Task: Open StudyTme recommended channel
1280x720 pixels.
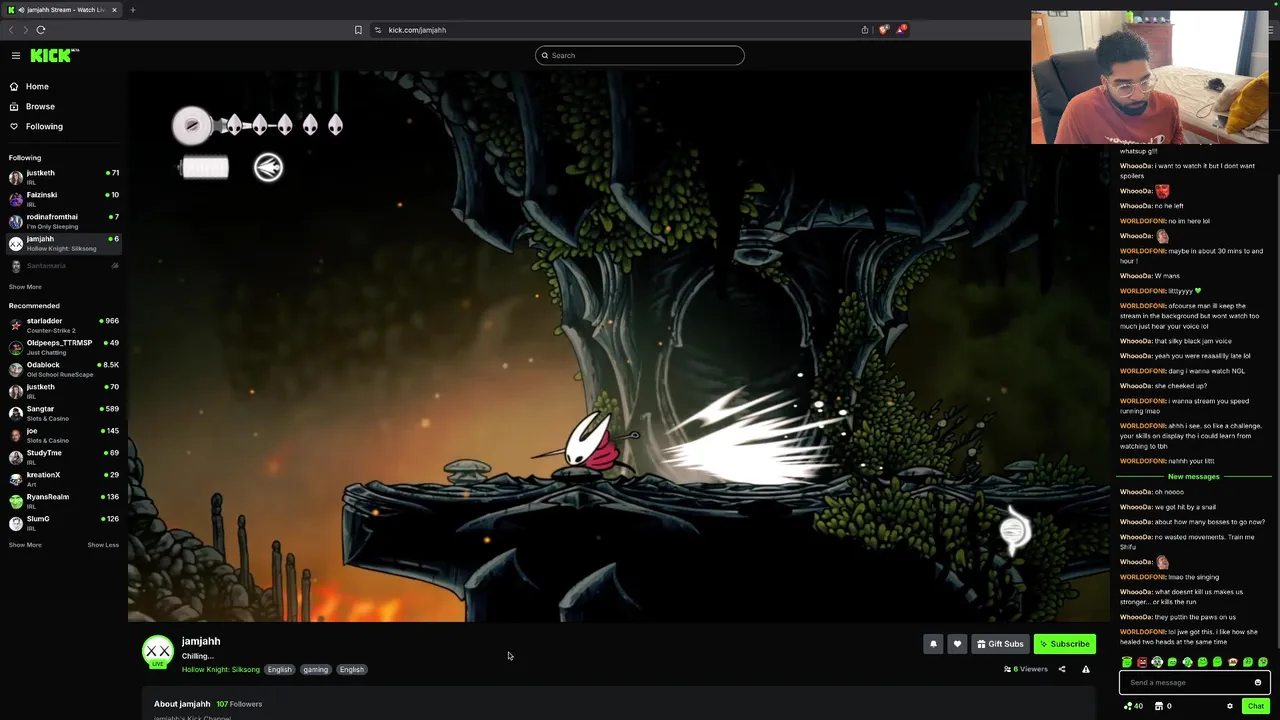Action: 63,457
